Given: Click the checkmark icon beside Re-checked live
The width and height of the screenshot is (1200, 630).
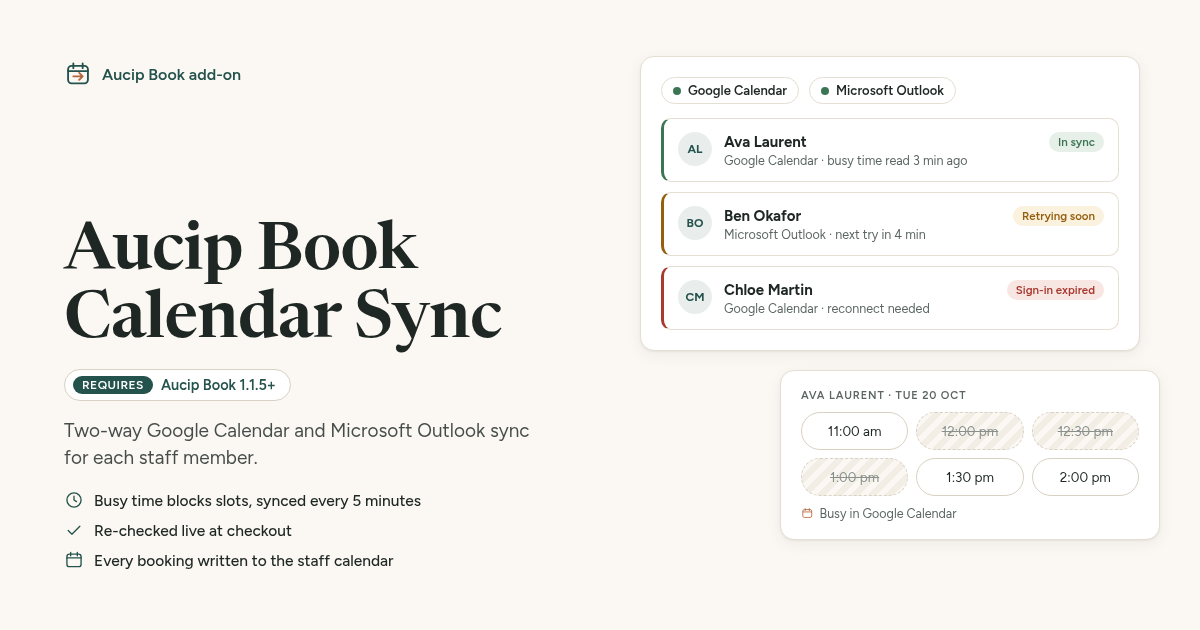Looking at the screenshot, I should click(74, 530).
